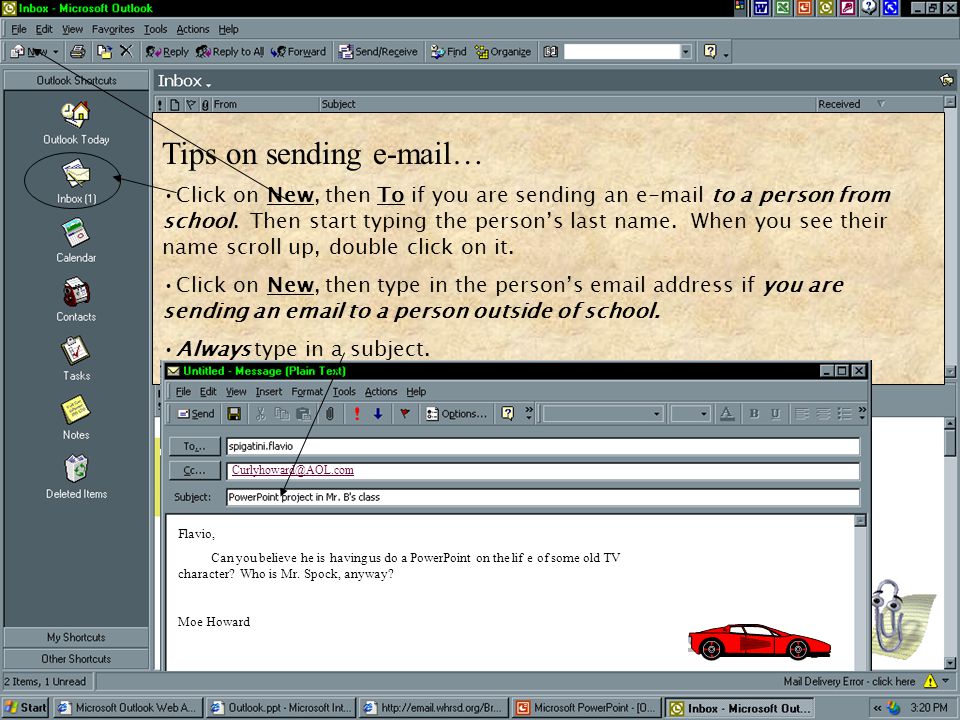Toggle Center alignment in message toolbar
This screenshot has width=960, height=720.
click(x=823, y=414)
